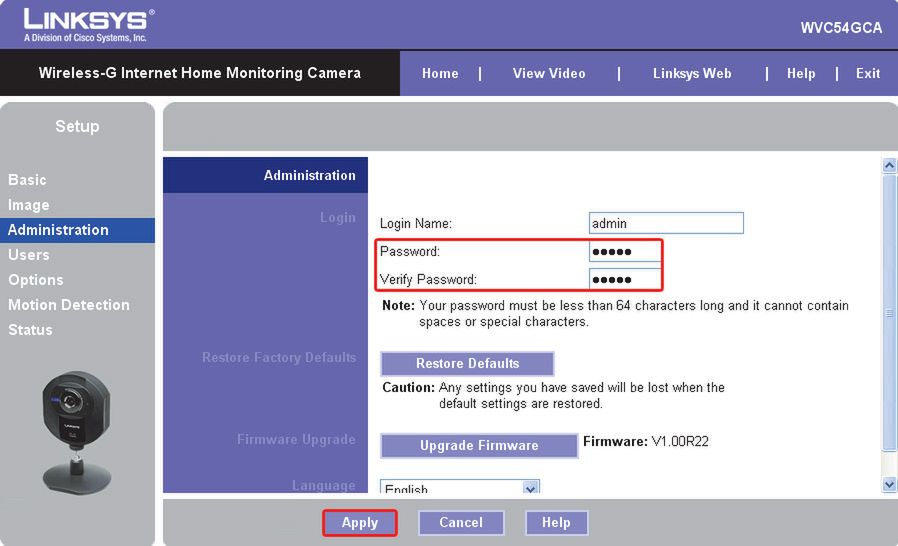Click the firmware version text V1.00R22
Screen dimensions: 898x546
[x=680, y=442]
